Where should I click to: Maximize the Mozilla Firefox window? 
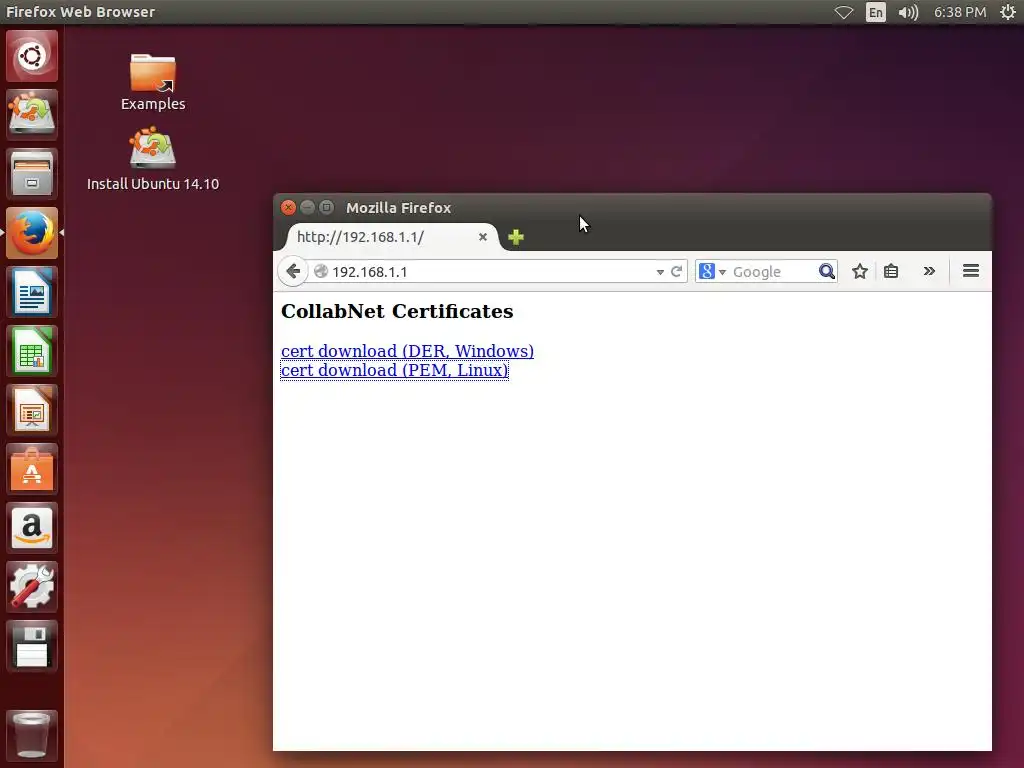(327, 208)
